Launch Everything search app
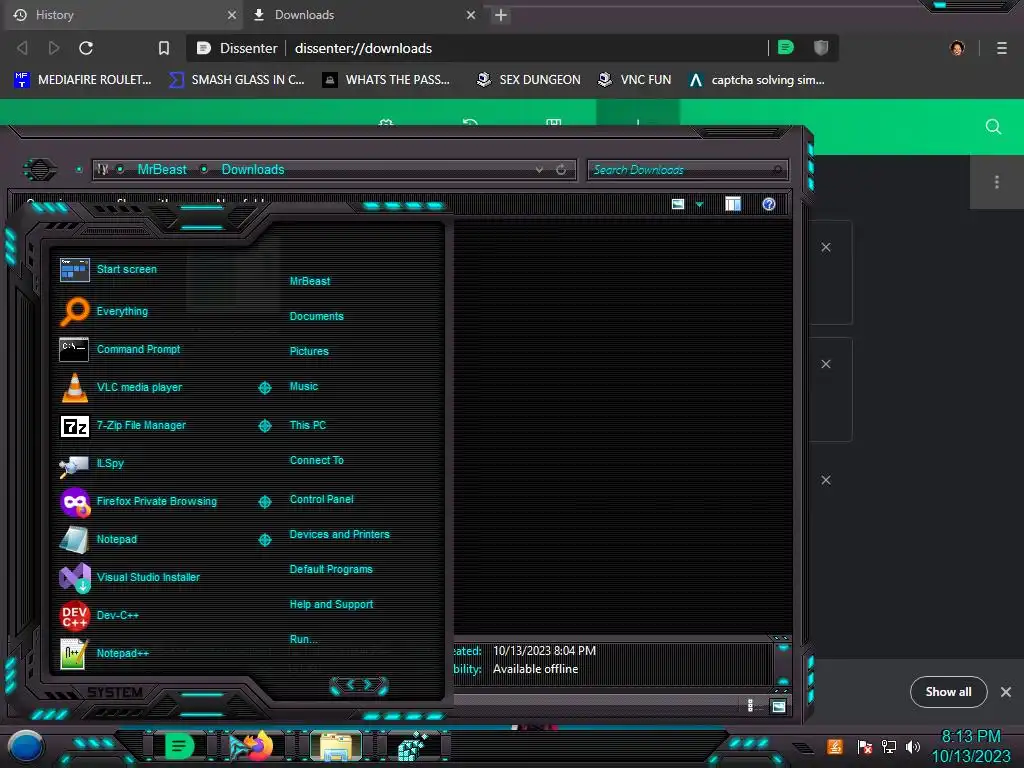 [104, 311]
